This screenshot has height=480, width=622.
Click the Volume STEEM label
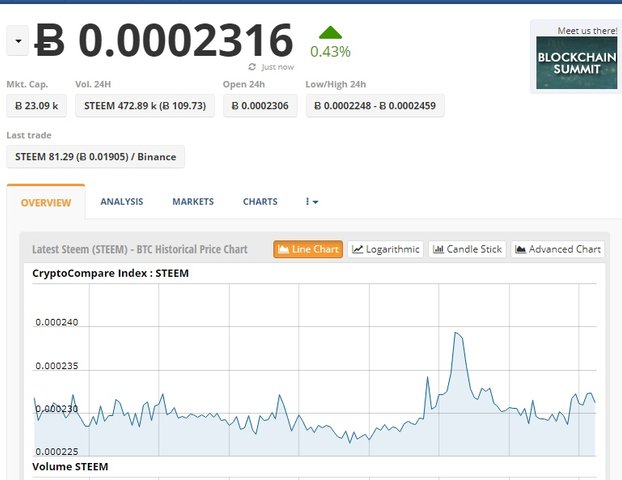click(70, 467)
